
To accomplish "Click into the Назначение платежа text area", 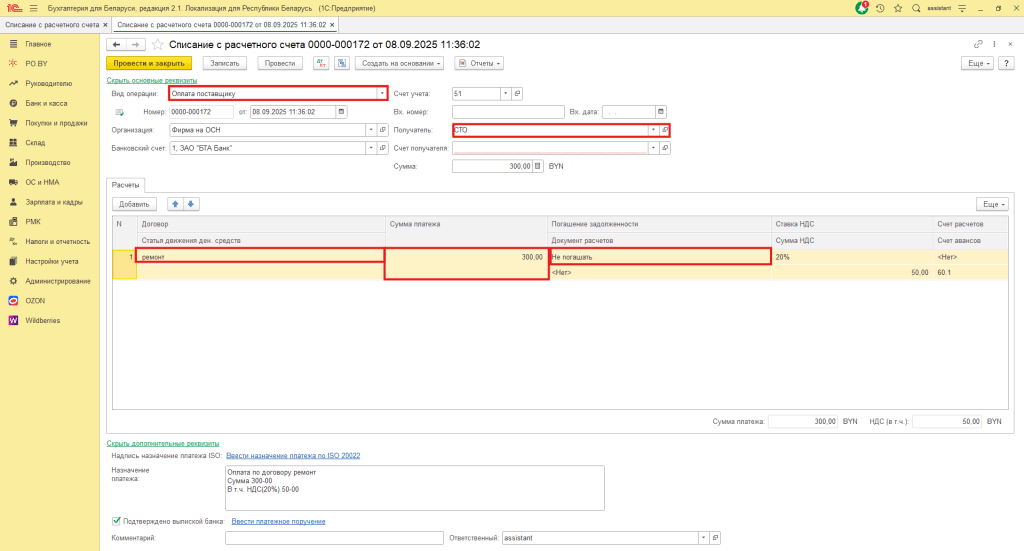I will 415,488.
